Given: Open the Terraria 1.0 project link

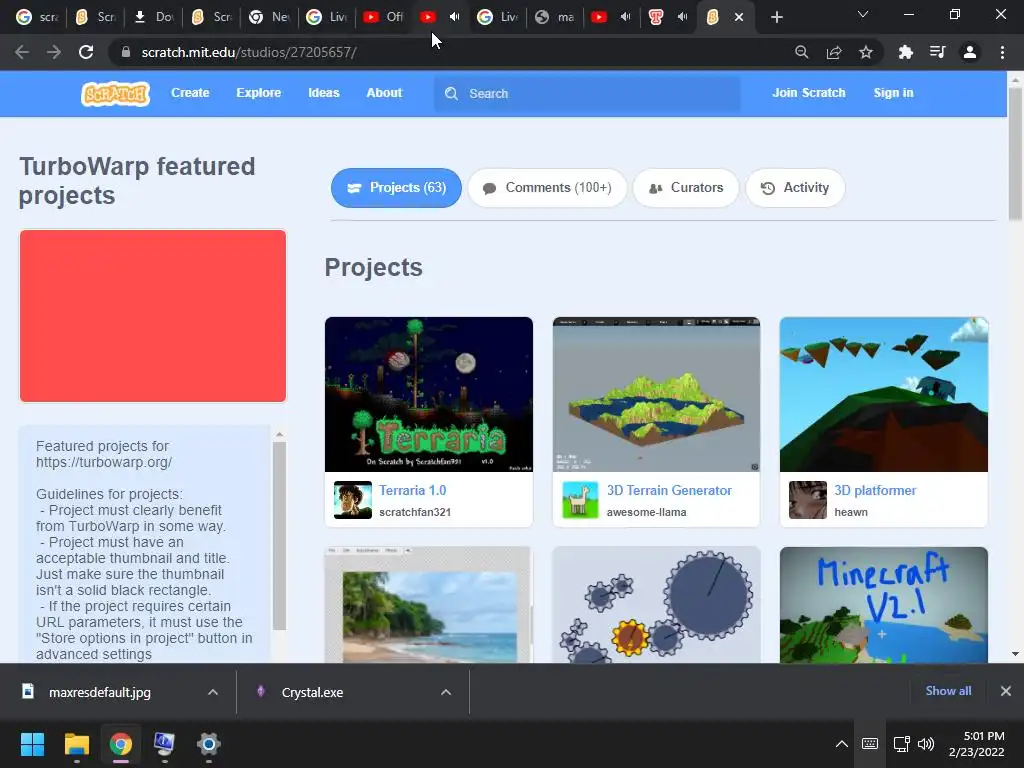Looking at the screenshot, I should point(413,490).
